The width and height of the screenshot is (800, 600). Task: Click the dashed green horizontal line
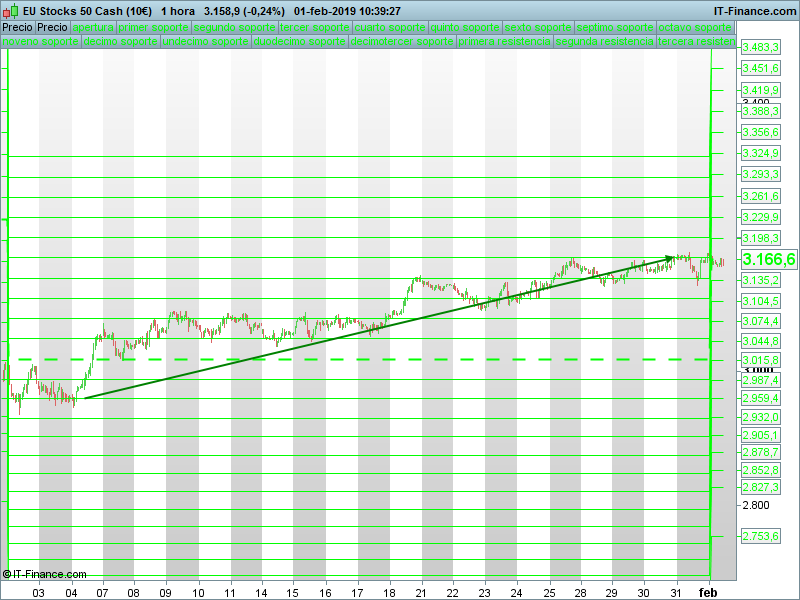point(300,359)
